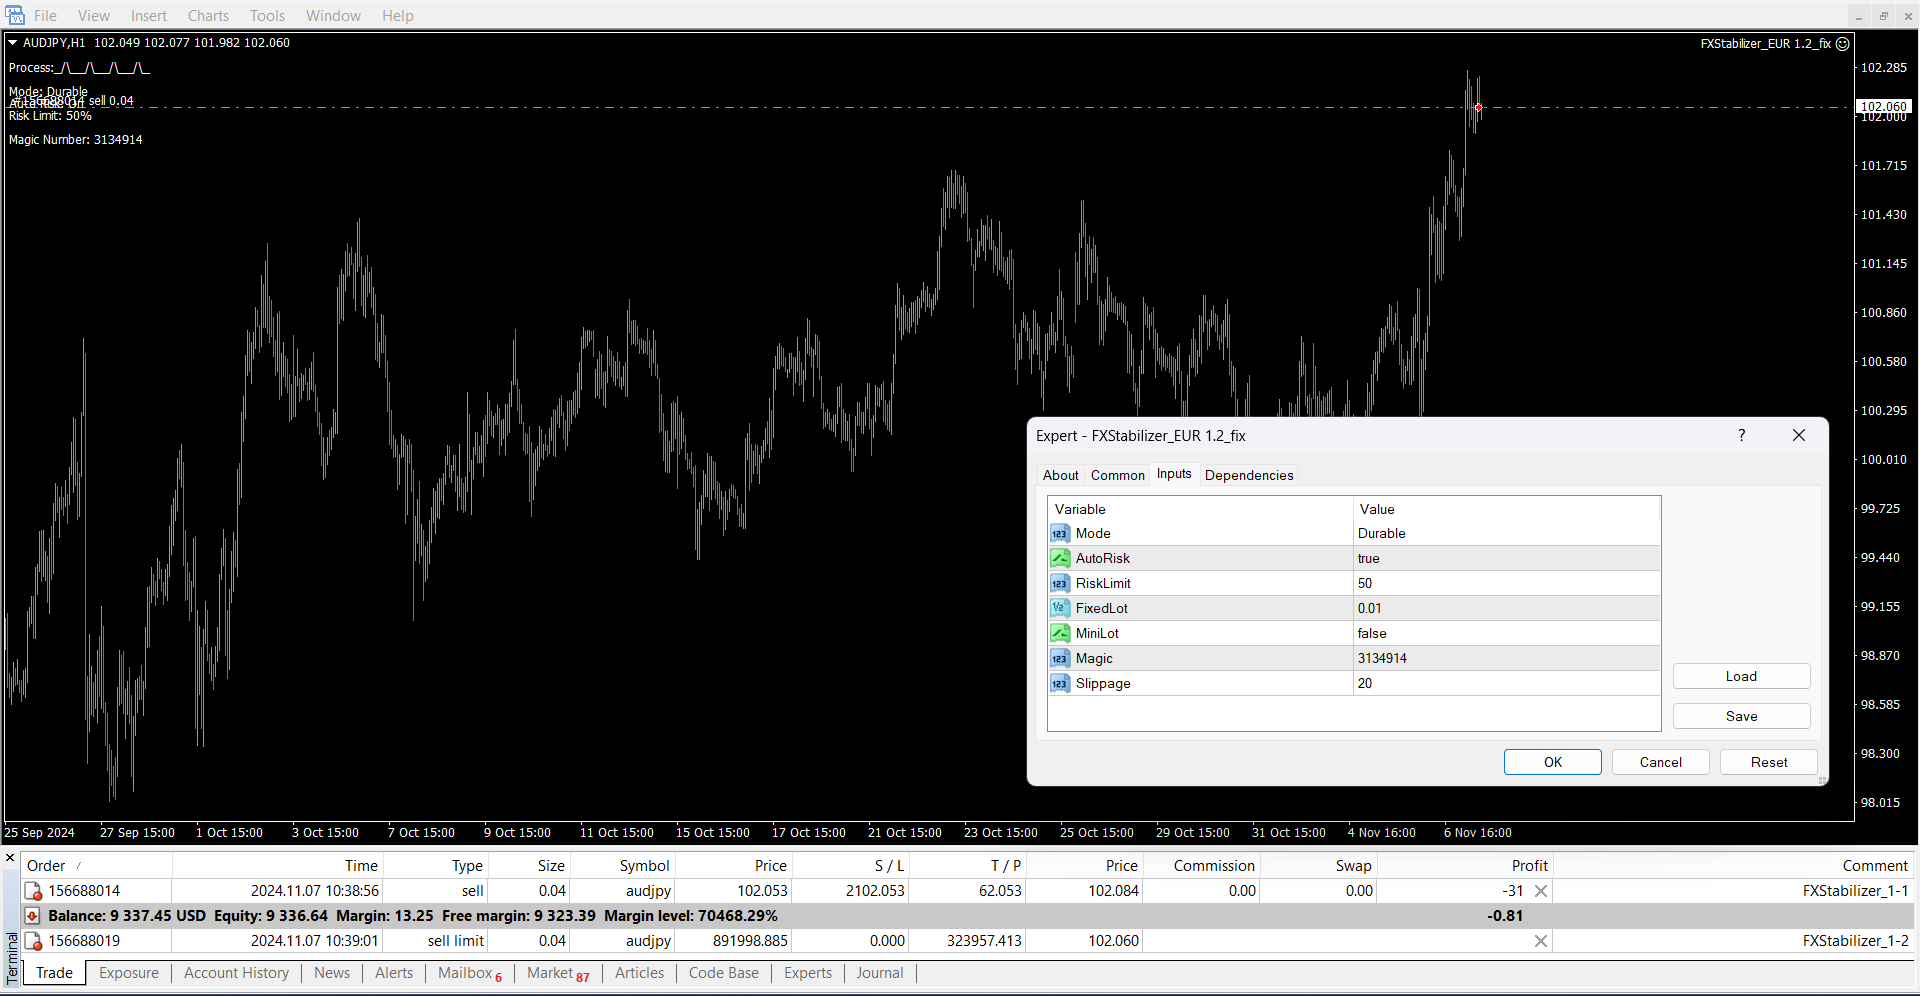Click the expert advisor smiley face icon
The width and height of the screenshot is (1920, 996).
tap(1843, 44)
